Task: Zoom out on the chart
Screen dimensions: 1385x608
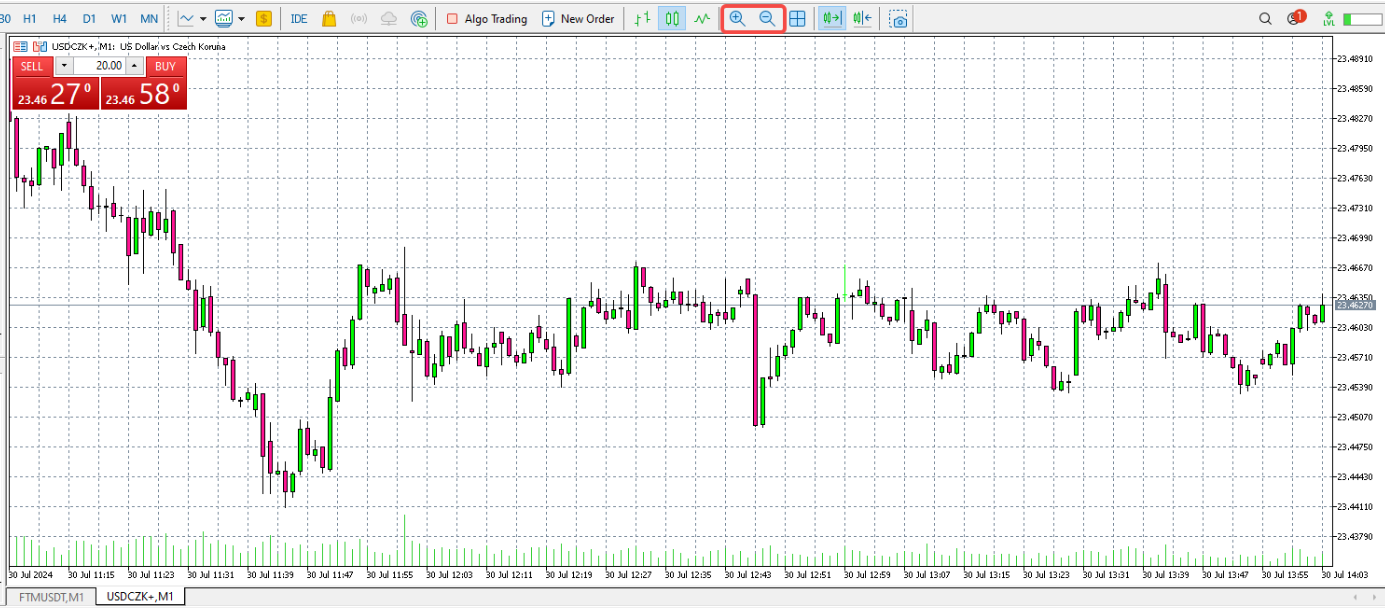Action: (x=766, y=17)
